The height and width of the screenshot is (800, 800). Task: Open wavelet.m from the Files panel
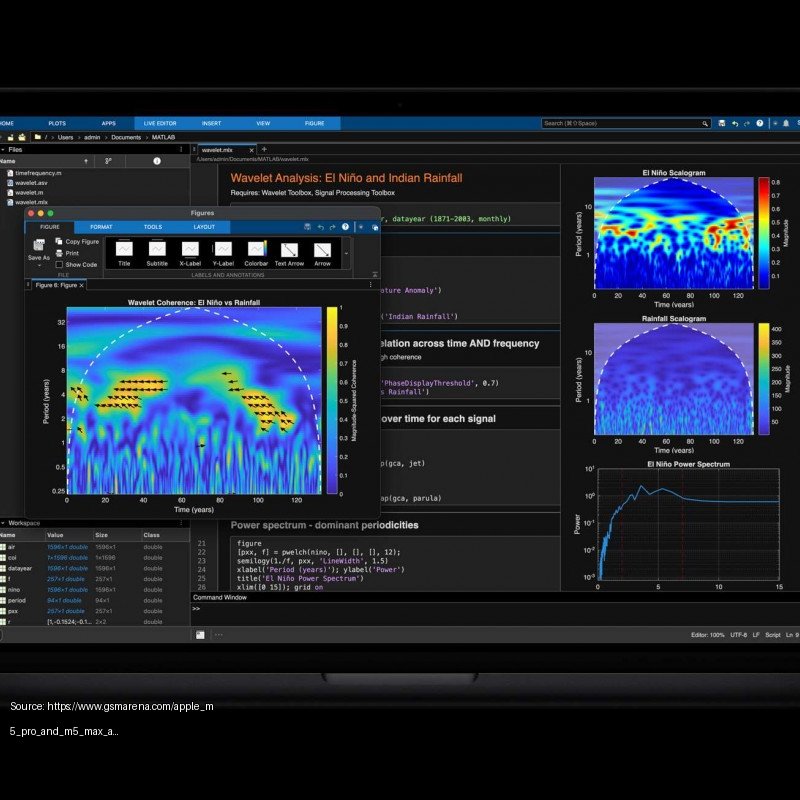30,192
